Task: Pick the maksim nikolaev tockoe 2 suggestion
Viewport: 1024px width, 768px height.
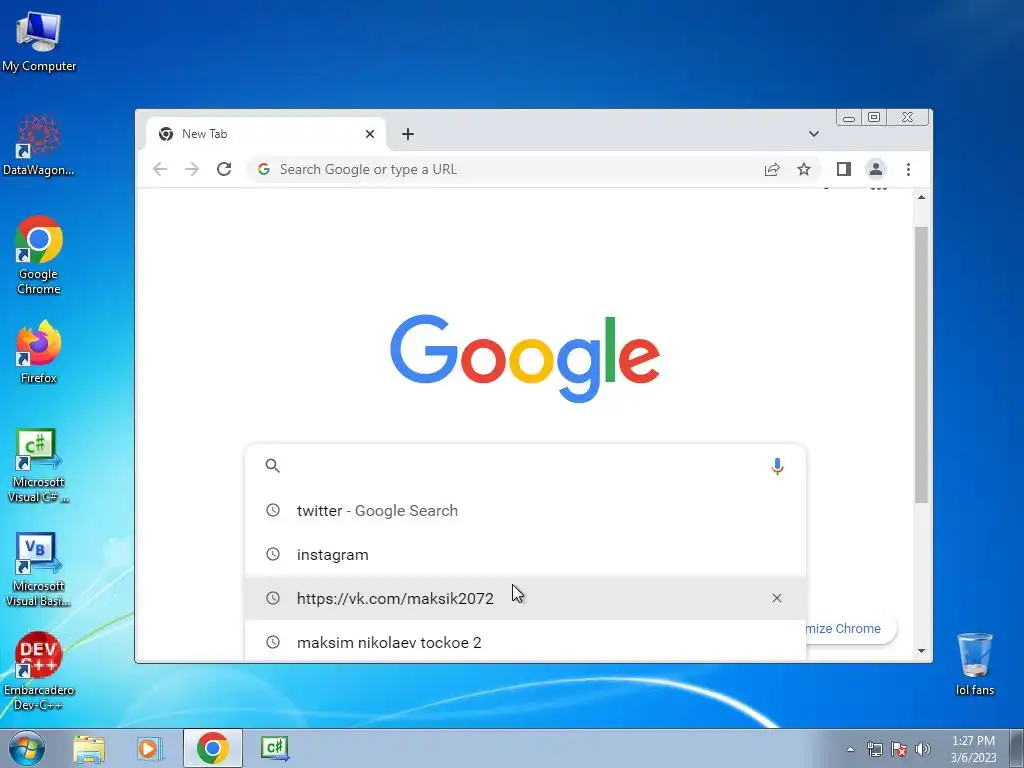Action: (x=526, y=642)
